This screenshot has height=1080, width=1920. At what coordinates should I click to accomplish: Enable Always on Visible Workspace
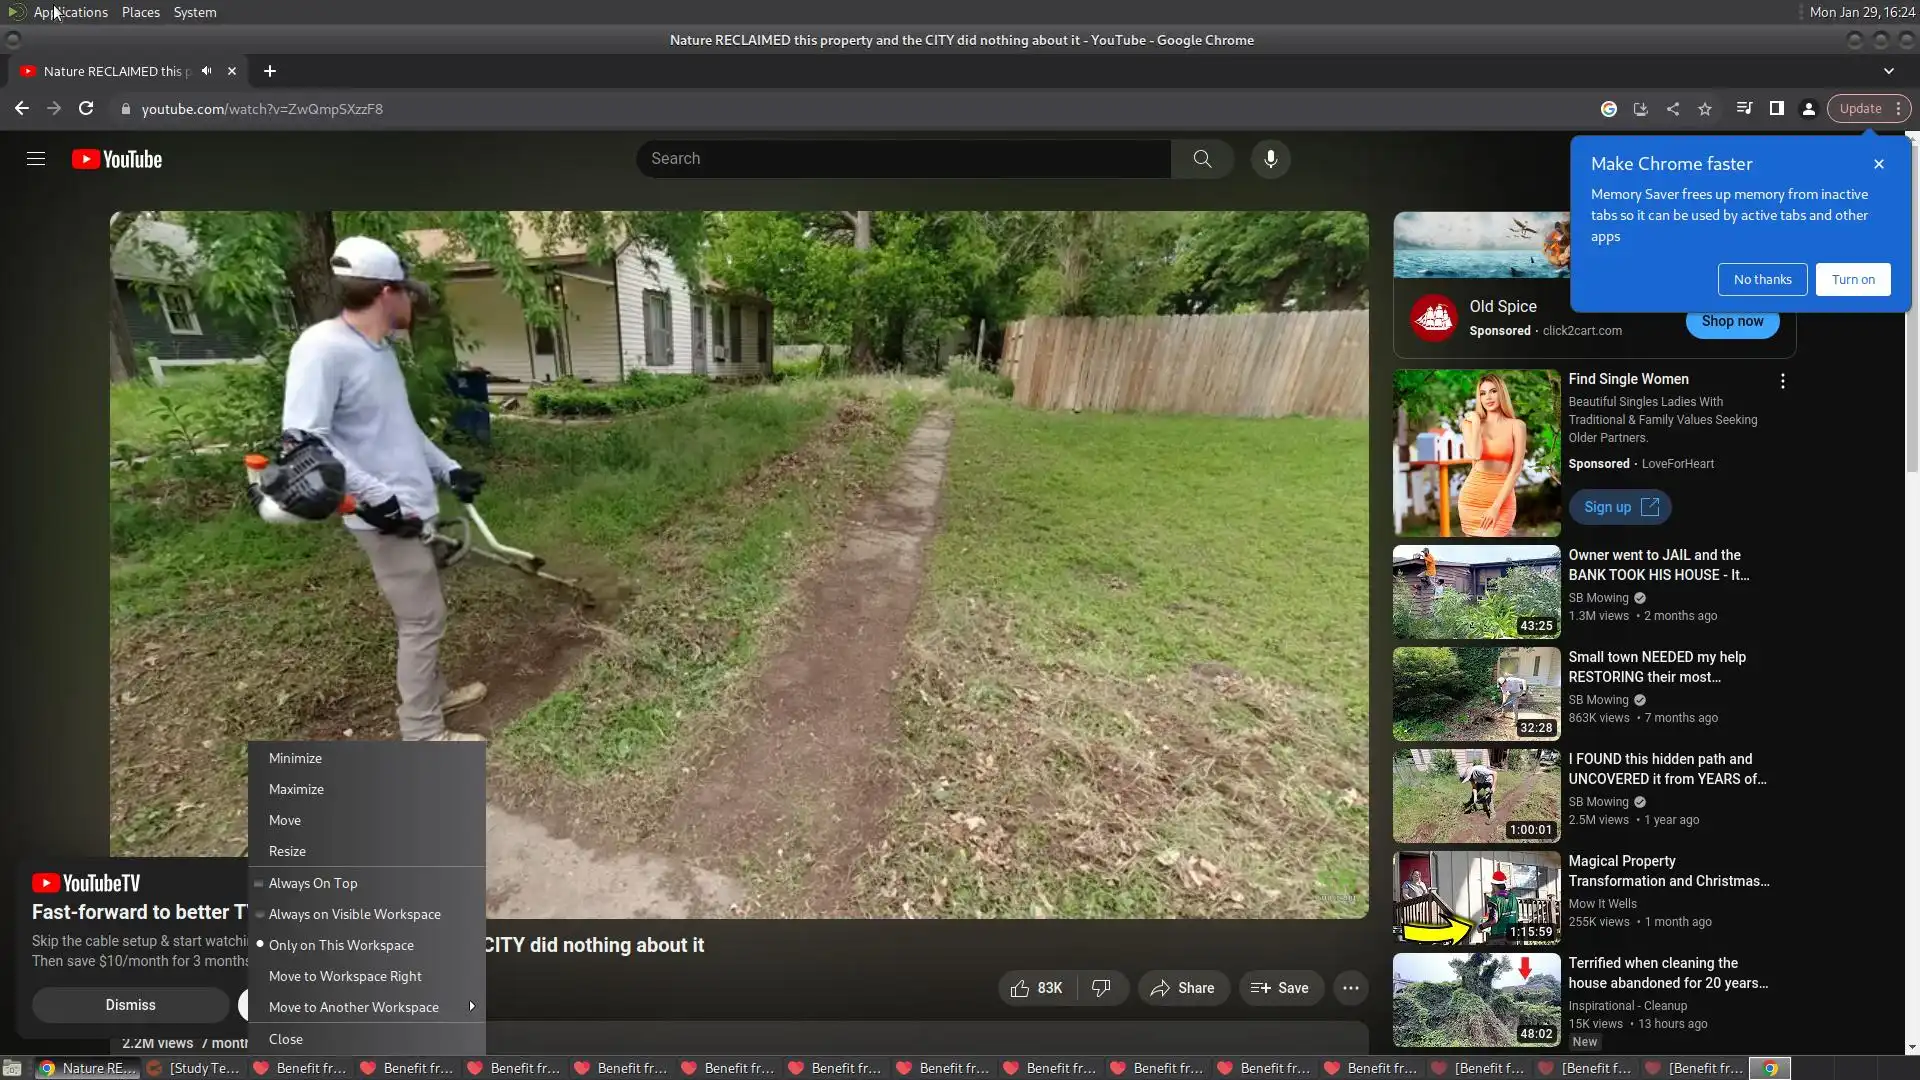[x=354, y=914]
